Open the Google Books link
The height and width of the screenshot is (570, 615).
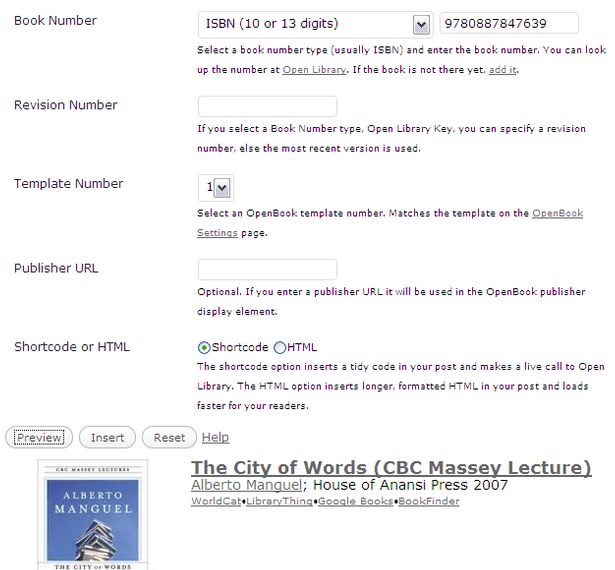tap(355, 501)
